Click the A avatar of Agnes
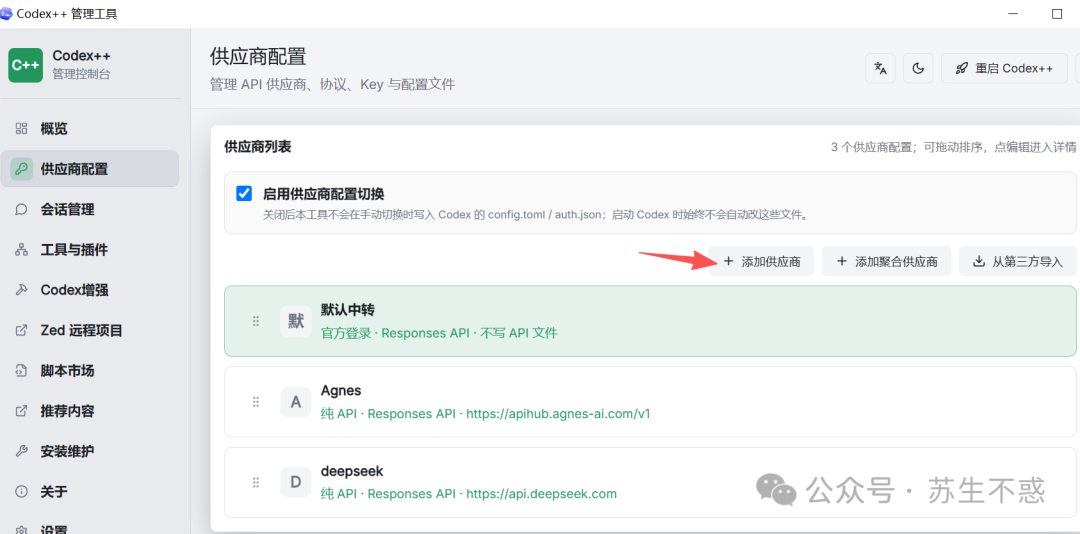1080x534 pixels. click(295, 402)
